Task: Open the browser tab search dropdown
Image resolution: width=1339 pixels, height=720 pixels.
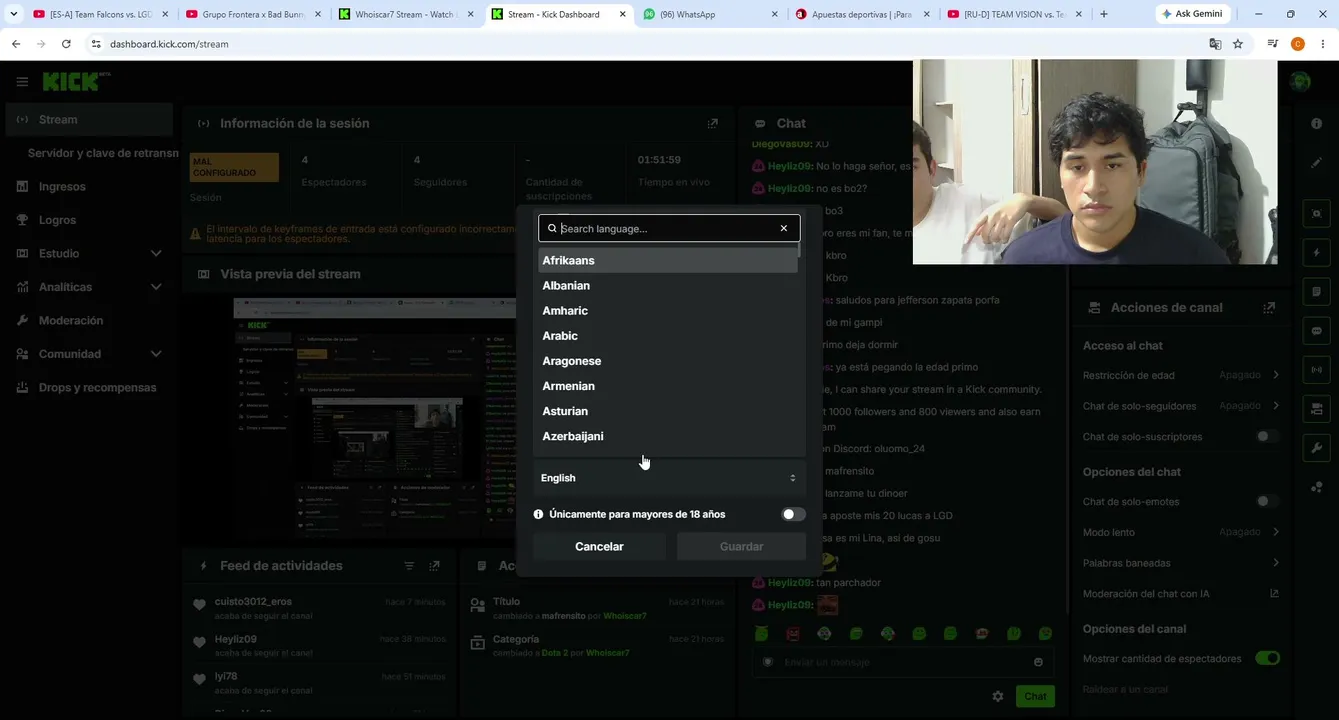Action: (x=13, y=14)
